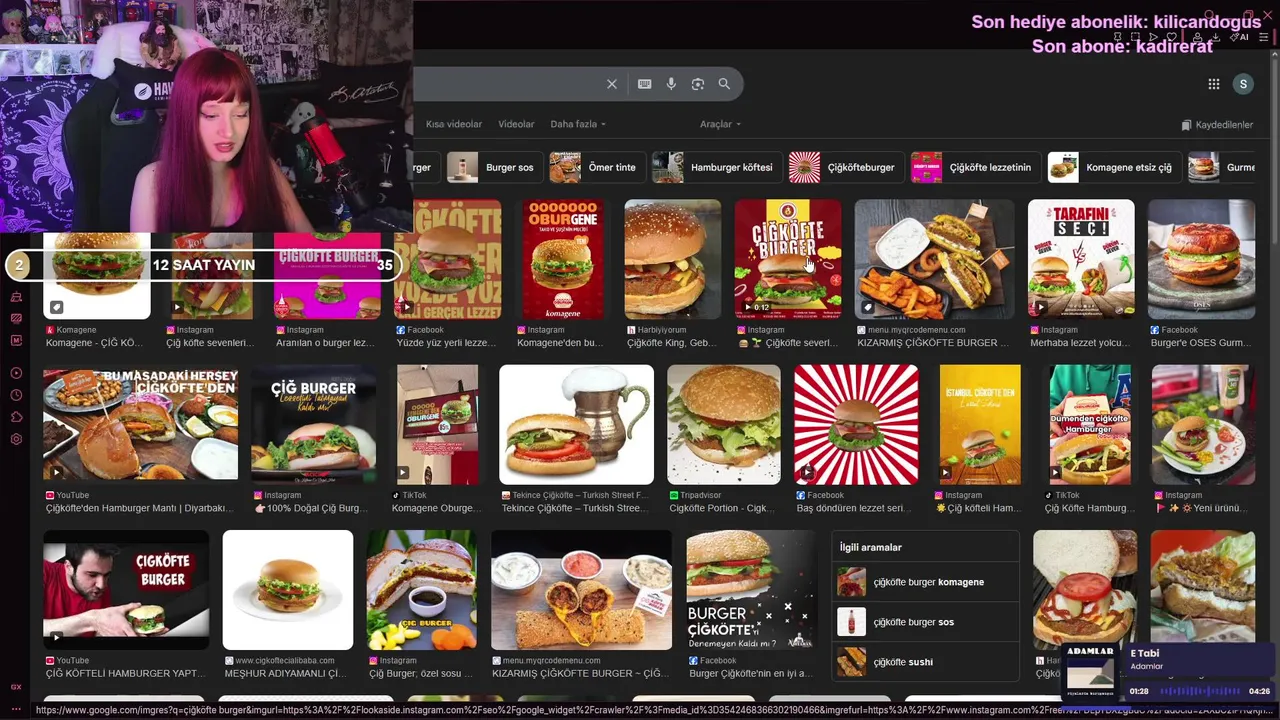Switch to the 'Kısa videolar' tab
The height and width of the screenshot is (720, 1280).
(454, 124)
